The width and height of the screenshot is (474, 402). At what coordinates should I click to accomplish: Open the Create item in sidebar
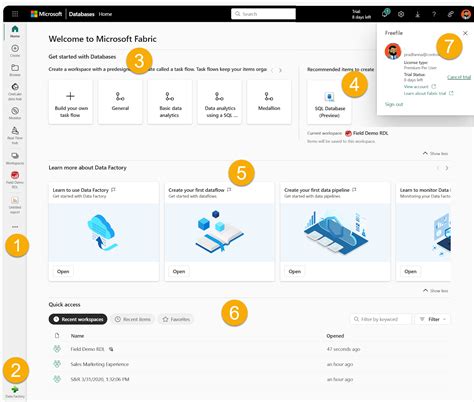tap(15, 51)
